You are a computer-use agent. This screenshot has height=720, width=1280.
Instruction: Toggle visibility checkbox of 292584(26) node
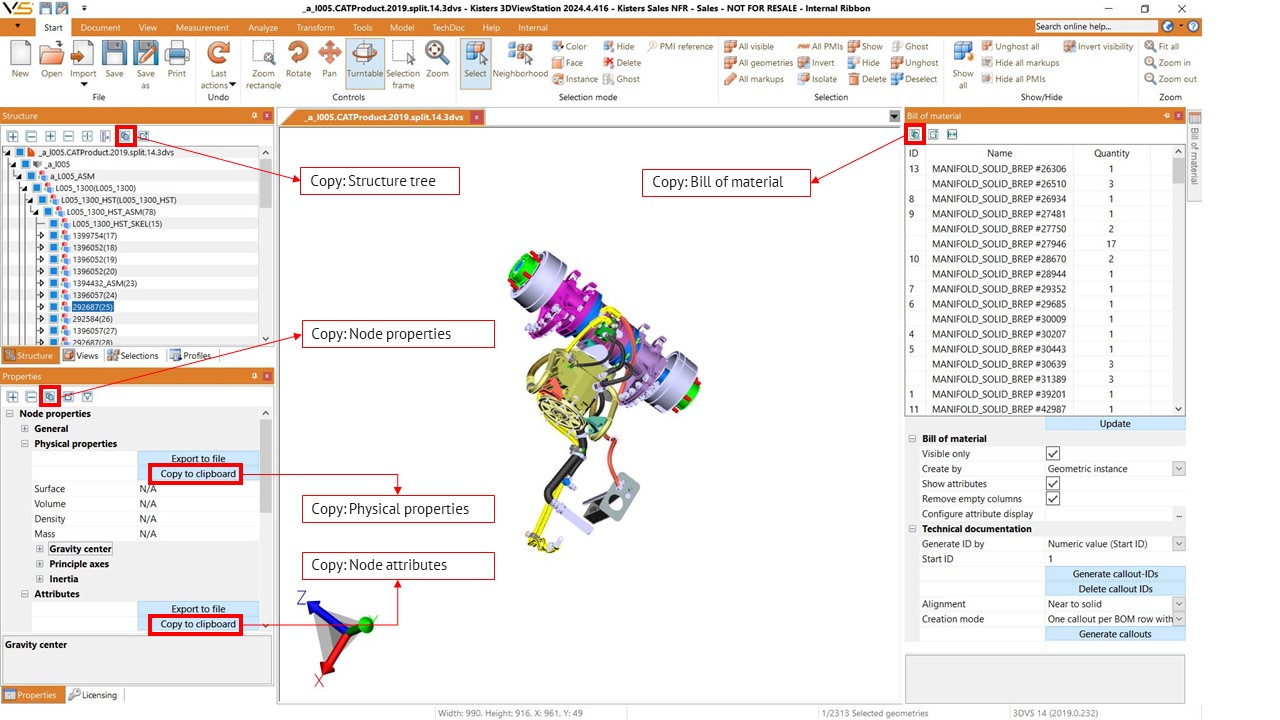pyautogui.click(x=54, y=320)
